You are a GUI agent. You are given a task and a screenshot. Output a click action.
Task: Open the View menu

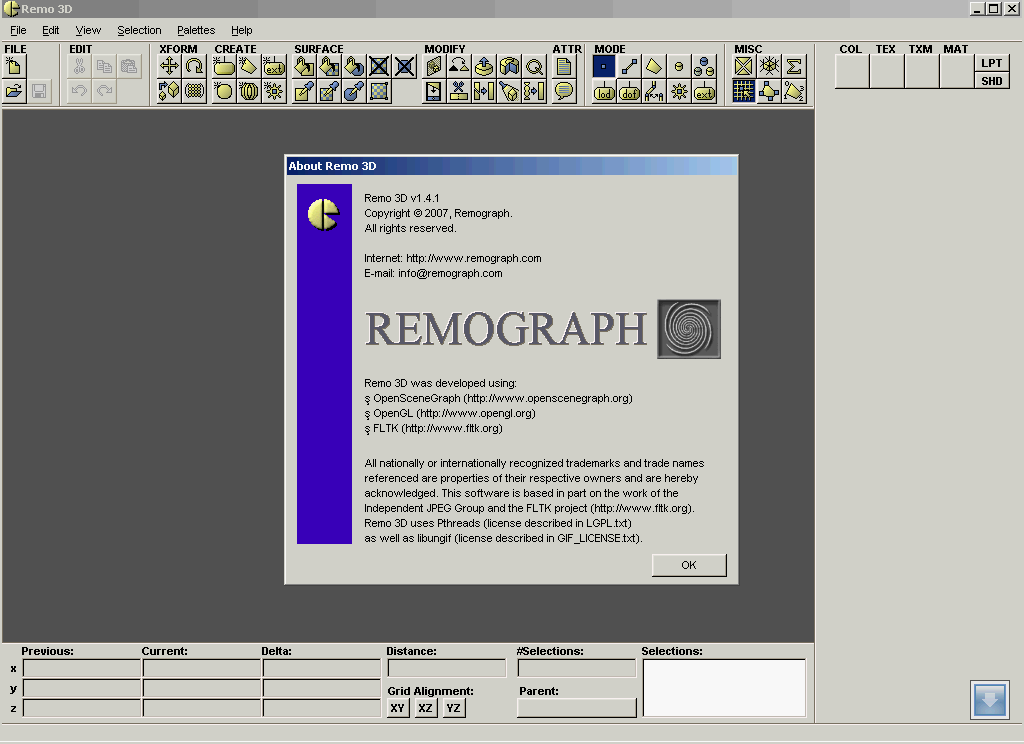pos(88,30)
